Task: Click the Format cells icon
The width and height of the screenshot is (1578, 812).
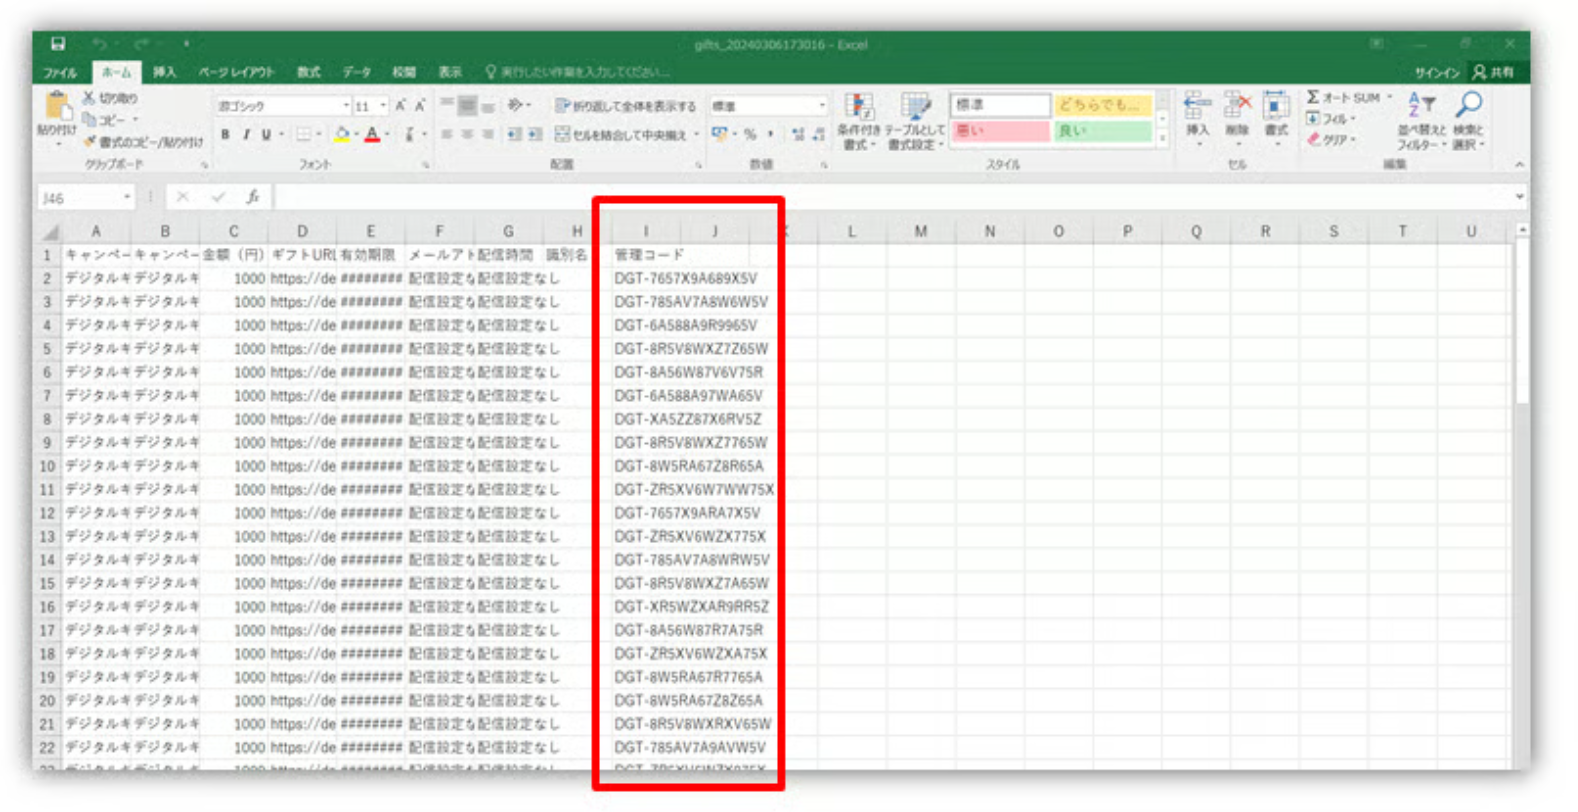Action: 1276,106
